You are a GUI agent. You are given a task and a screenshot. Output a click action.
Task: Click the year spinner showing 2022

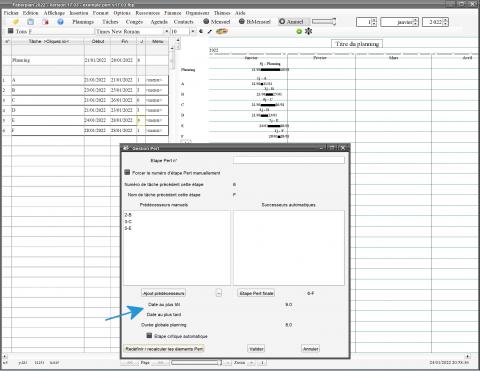click(435, 22)
